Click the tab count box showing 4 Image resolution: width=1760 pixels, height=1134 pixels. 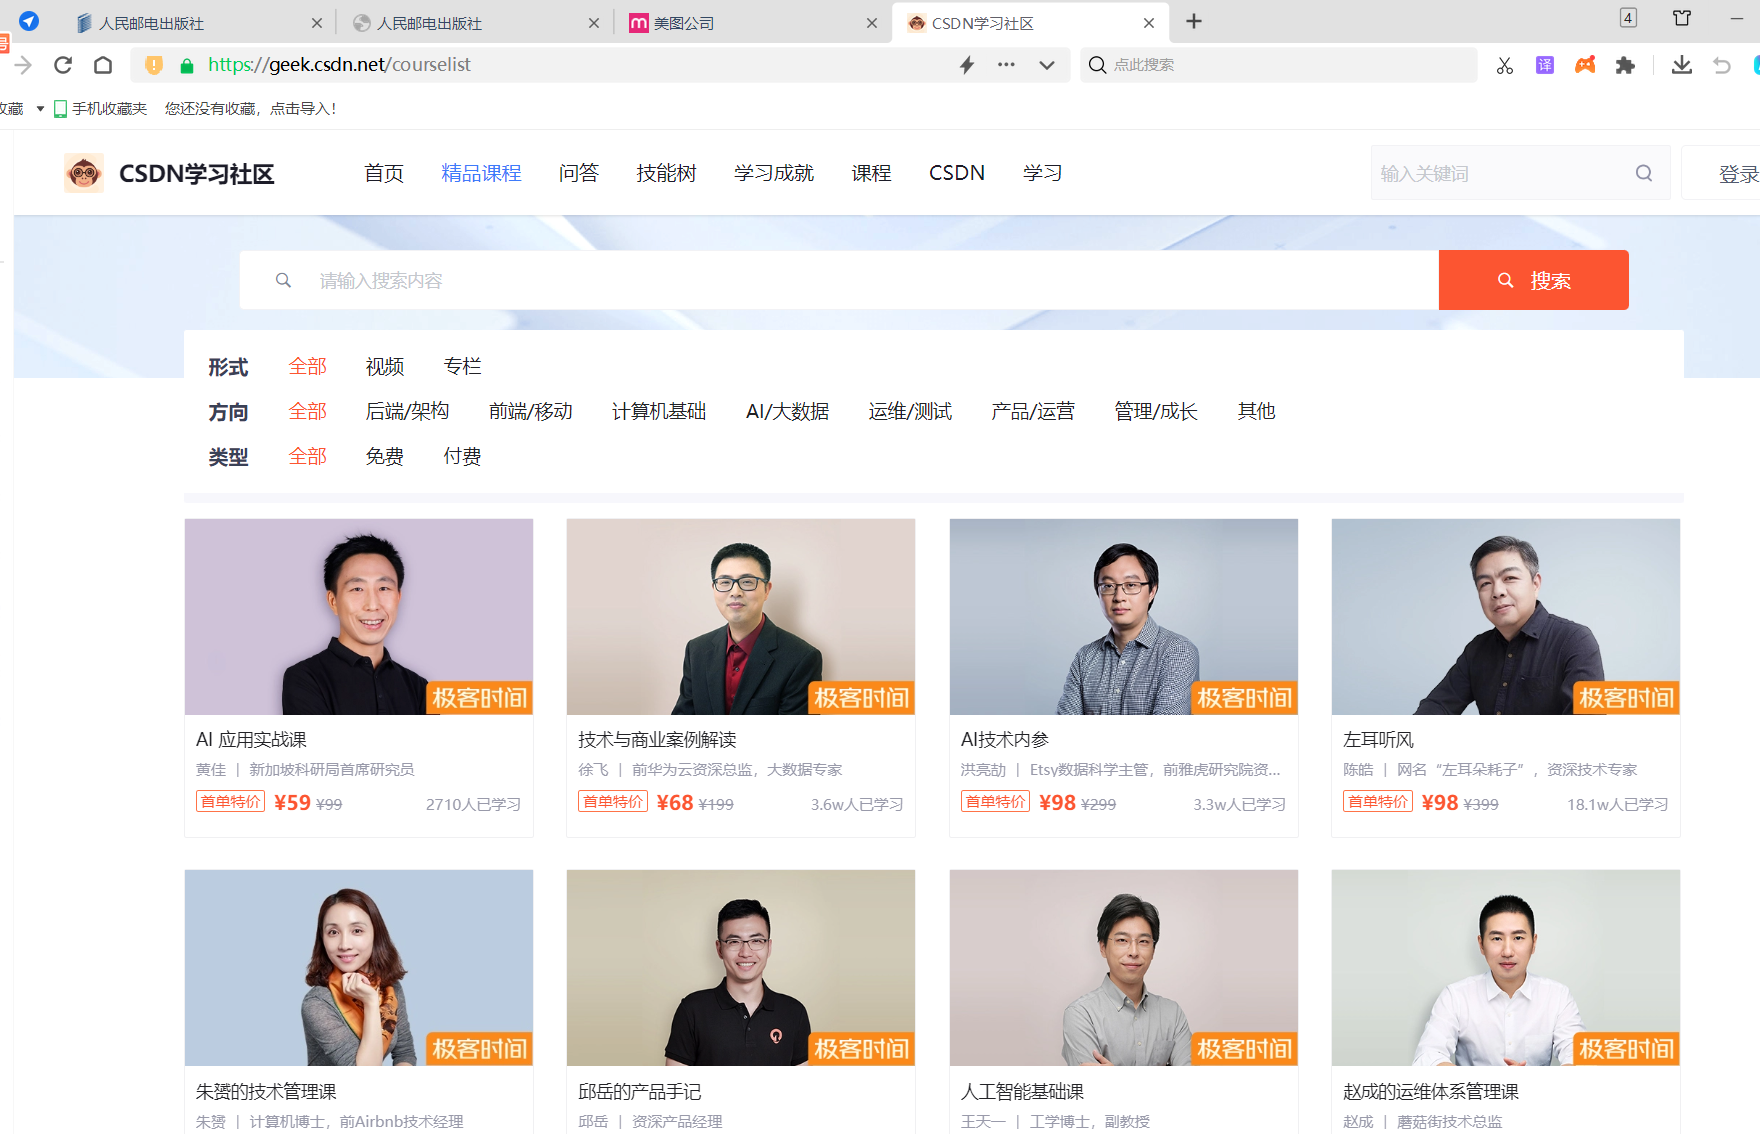pos(1628,18)
